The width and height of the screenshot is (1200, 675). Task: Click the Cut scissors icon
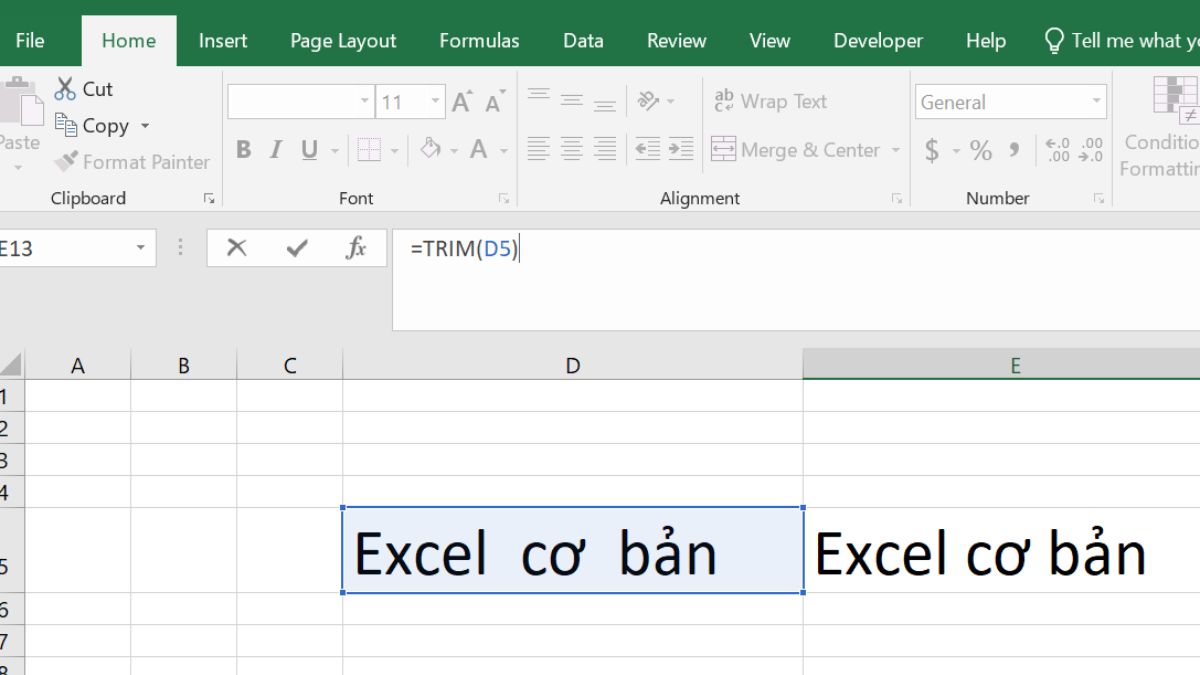[x=65, y=89]
